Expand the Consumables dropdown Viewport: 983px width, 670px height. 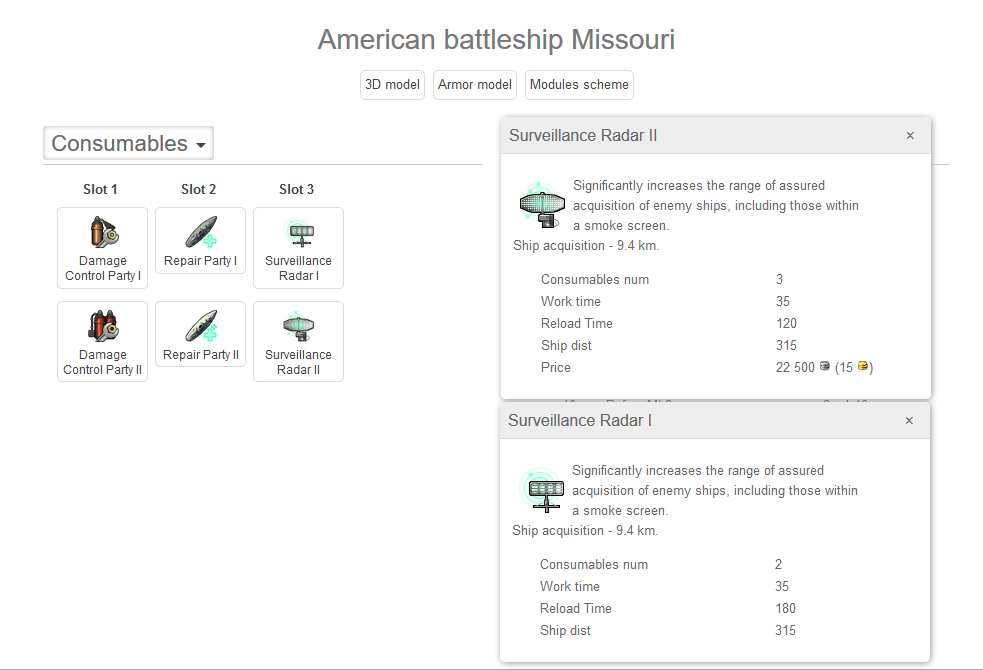click(129, 144)
